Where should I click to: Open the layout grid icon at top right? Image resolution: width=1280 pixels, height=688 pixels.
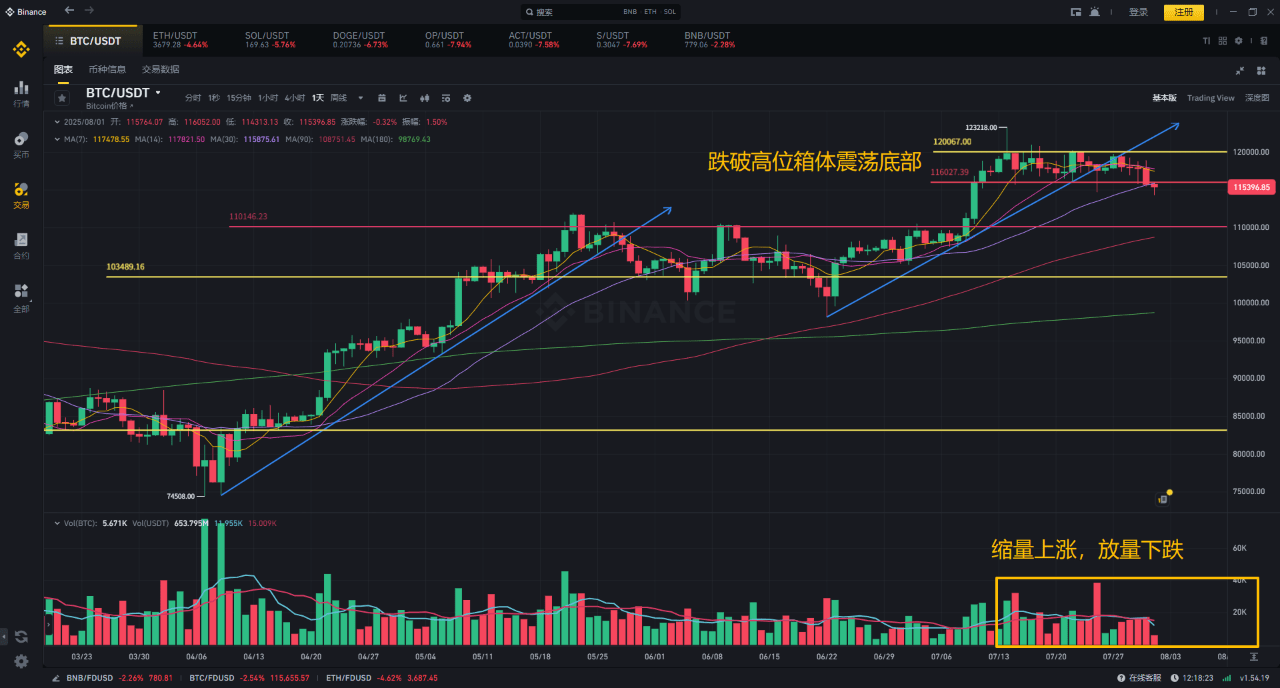pos(1223,41)
